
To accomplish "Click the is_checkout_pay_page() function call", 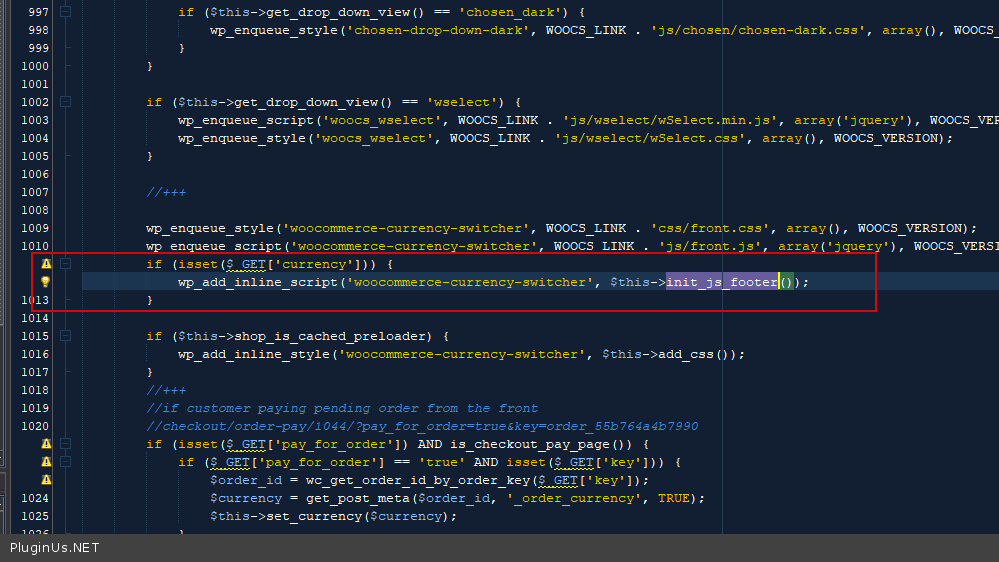I will [x=541, y=444].
